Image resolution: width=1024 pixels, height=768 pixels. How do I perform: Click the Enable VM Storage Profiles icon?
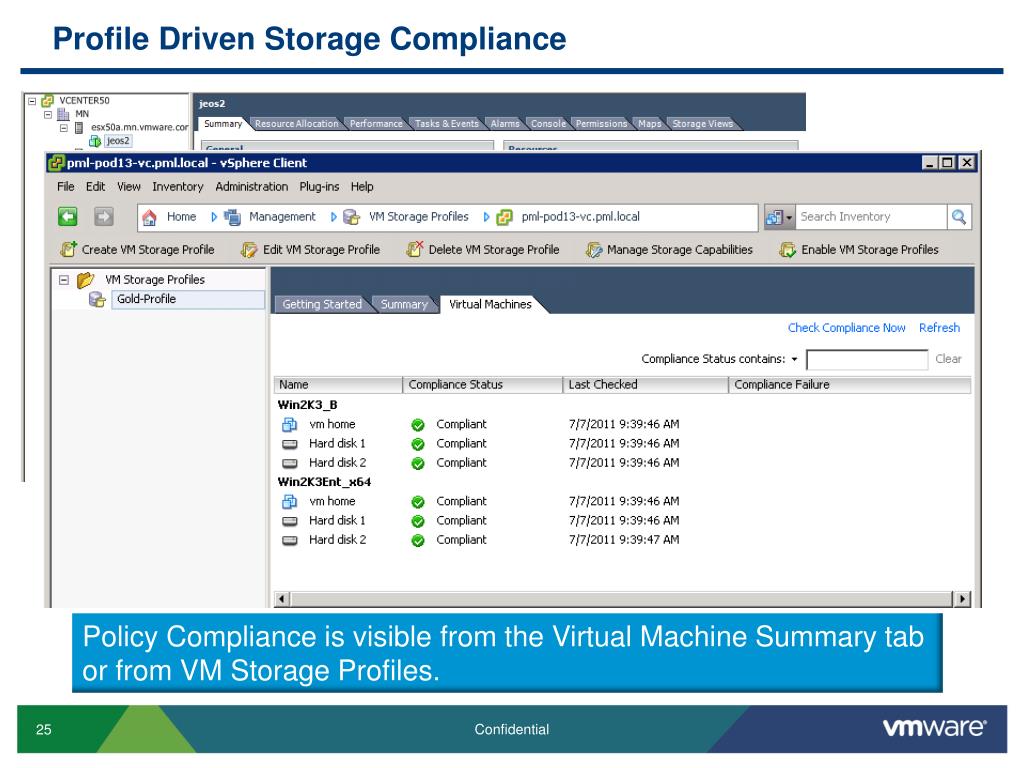click(x=788, y=249)
